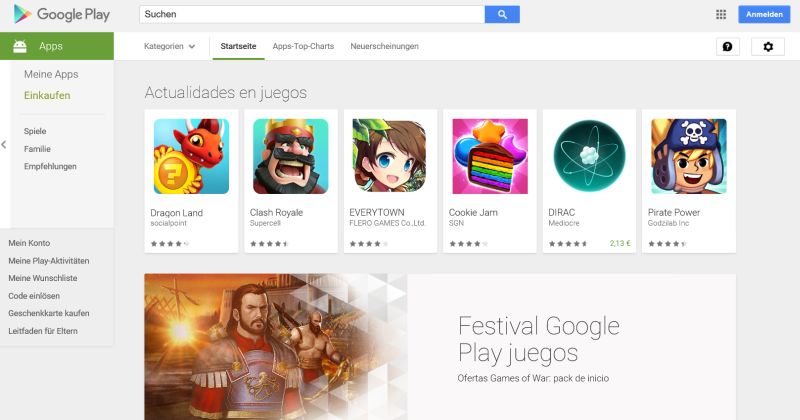800x420 pixels.
Task: Open the Google apps grid icon
Action: [721, 14]
